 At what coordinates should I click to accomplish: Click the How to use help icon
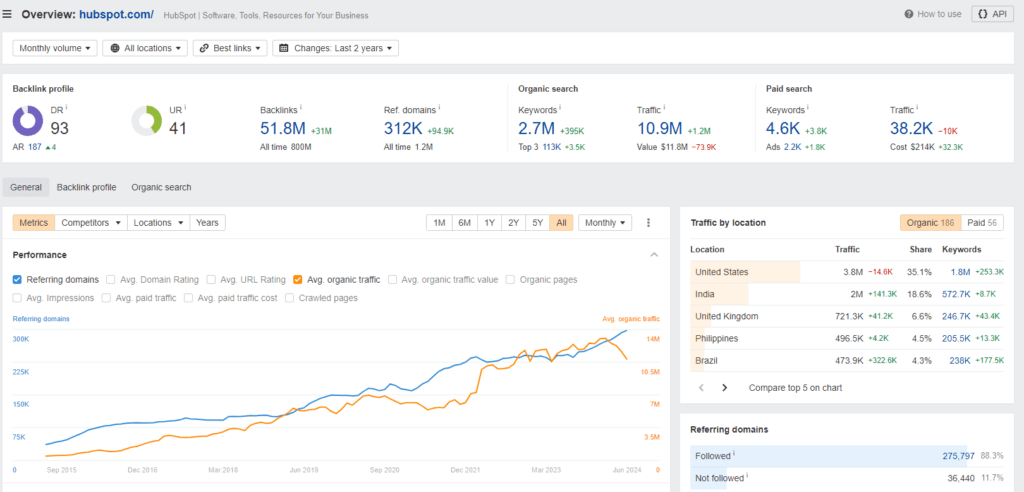[x=908, y=14]
